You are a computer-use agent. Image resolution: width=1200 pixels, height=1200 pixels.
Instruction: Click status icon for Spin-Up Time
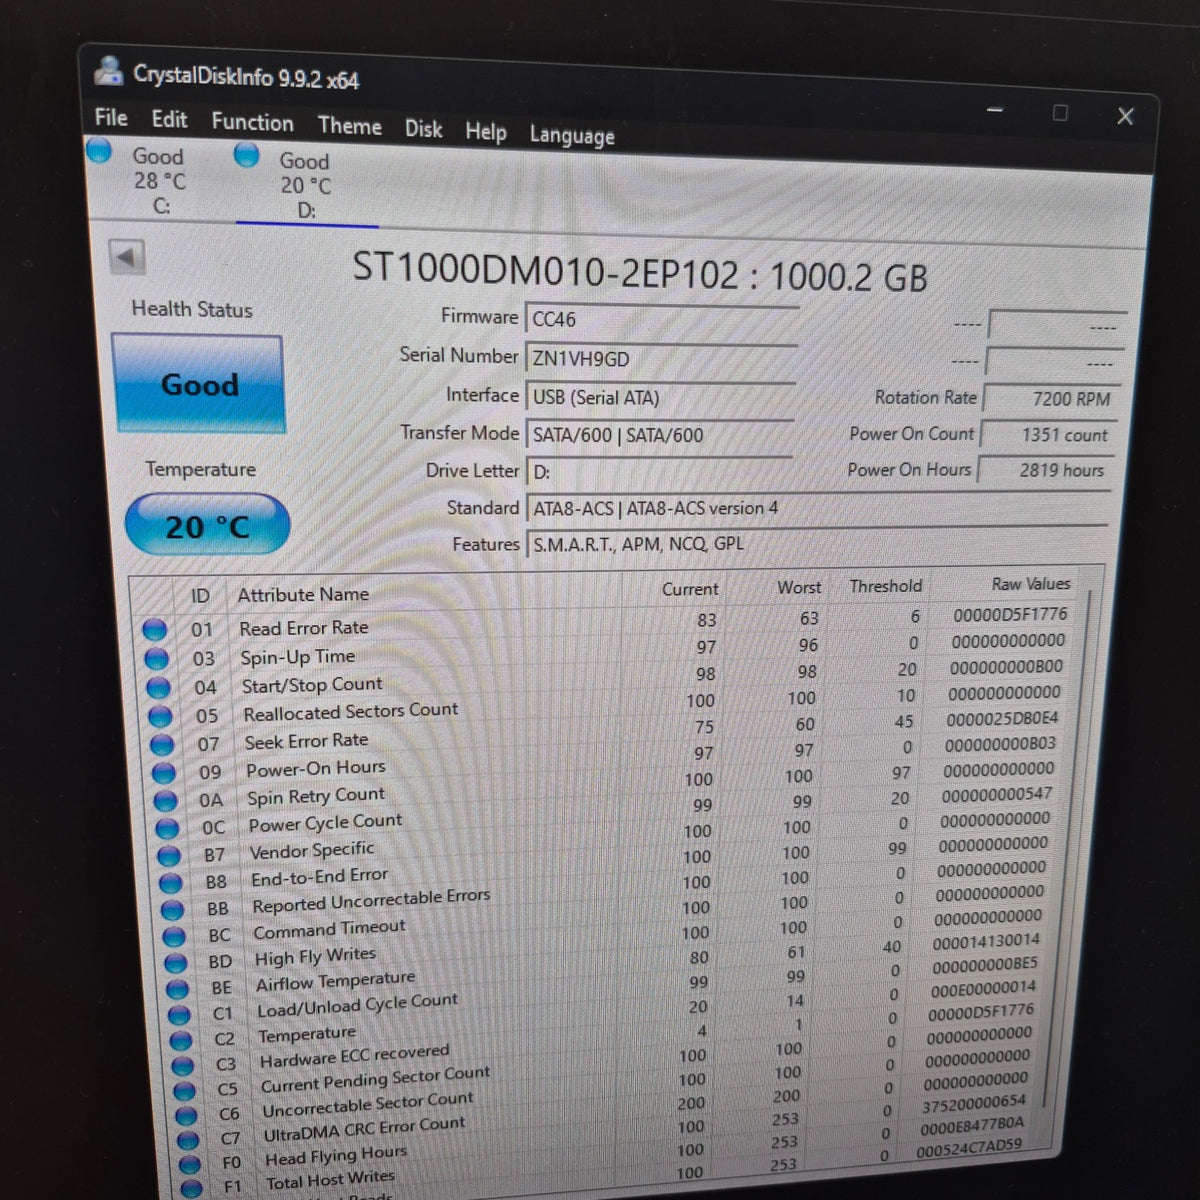click(156, 659)
